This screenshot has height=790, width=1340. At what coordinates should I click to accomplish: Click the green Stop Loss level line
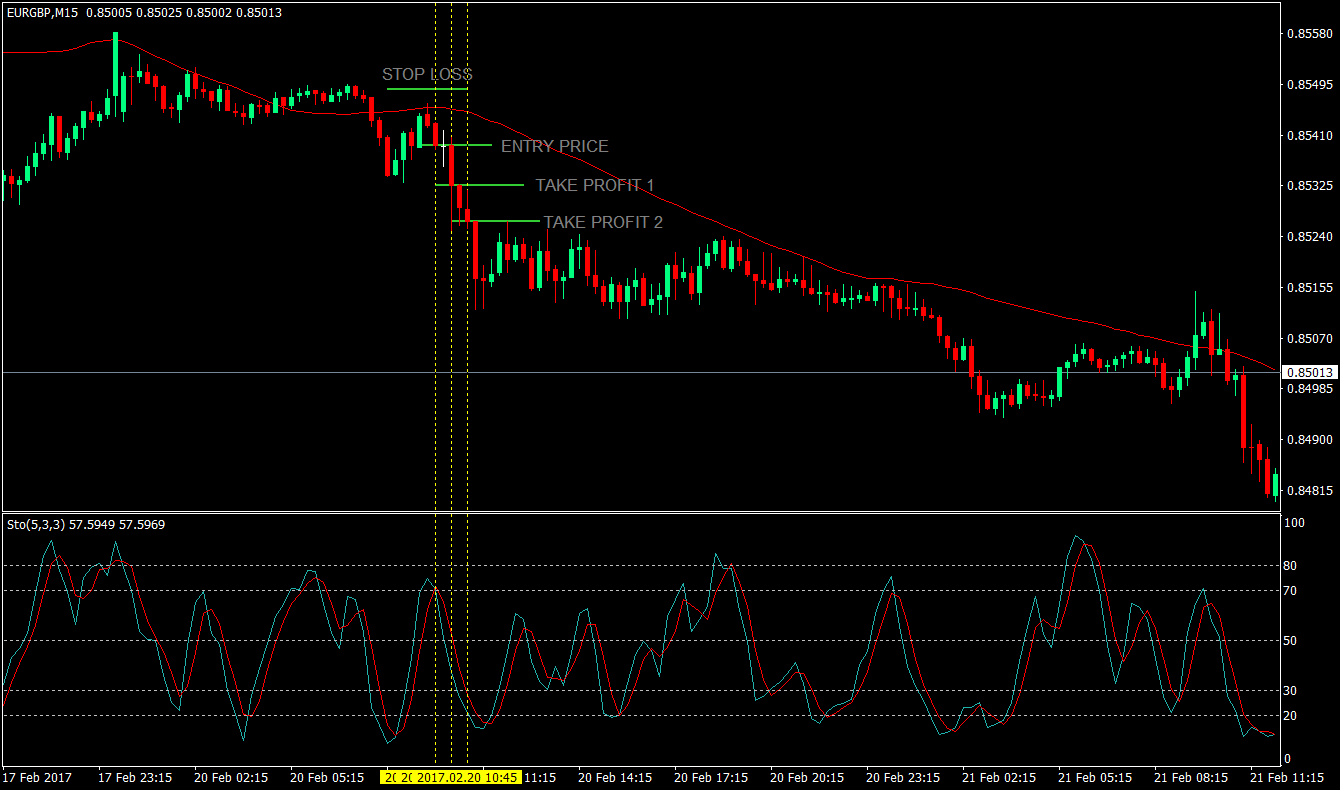pyautogui.click(x=427, y=89)
